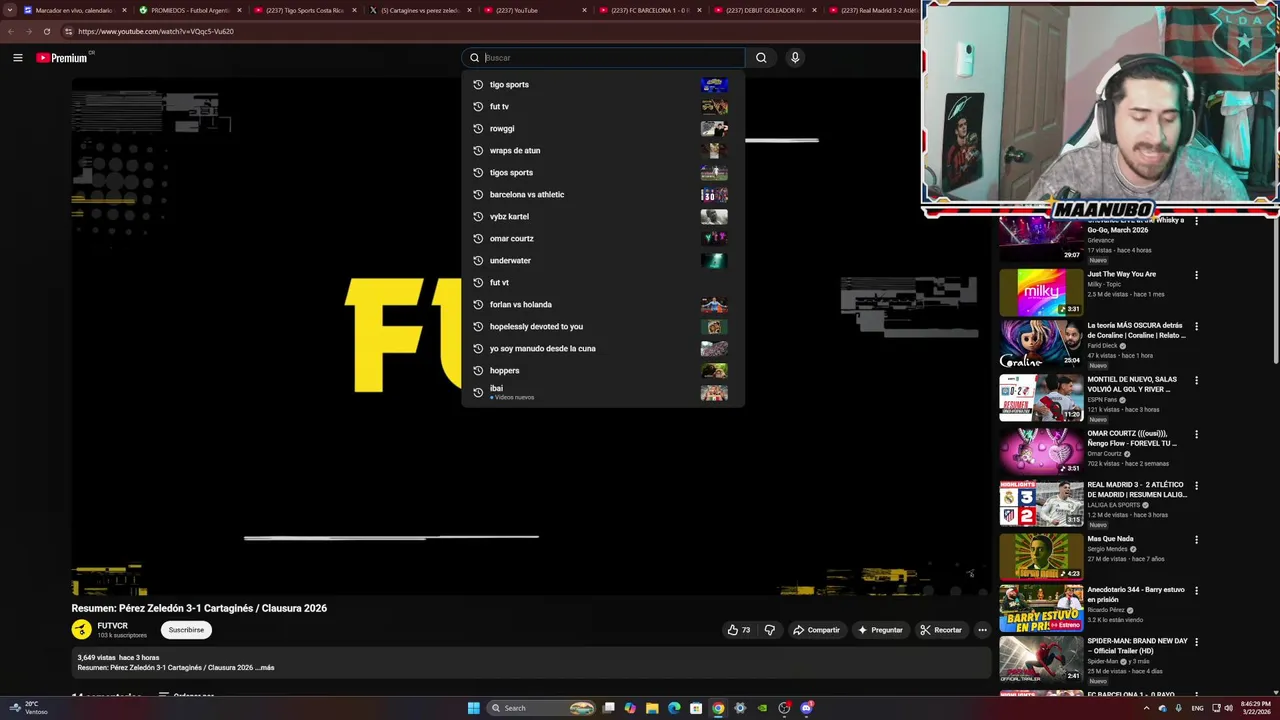Viewport: 1280px width, 720px height.
Task: Switch to FC BARCELONA 1 - 0 tab
Action: coord(650,10)
